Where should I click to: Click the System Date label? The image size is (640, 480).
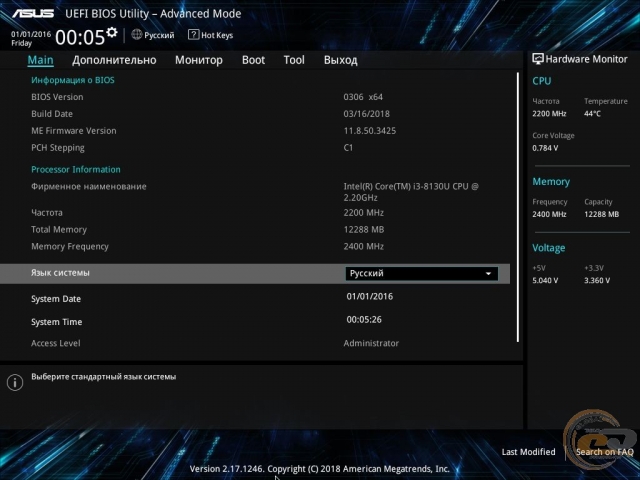click(56, 299)
